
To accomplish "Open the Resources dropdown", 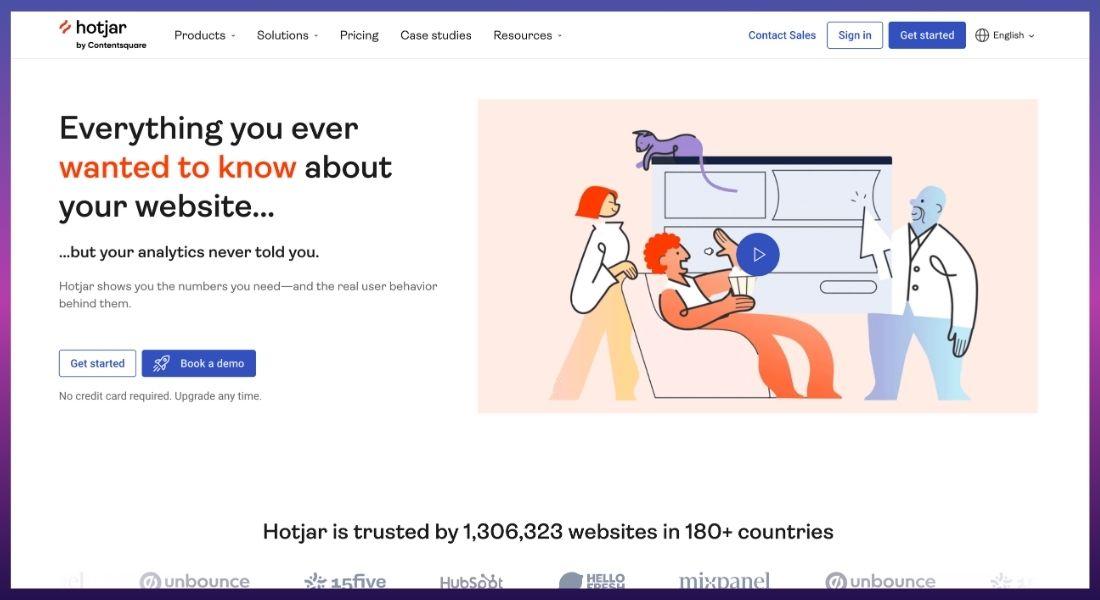I will pyautogui.click(x=528, y=35).
